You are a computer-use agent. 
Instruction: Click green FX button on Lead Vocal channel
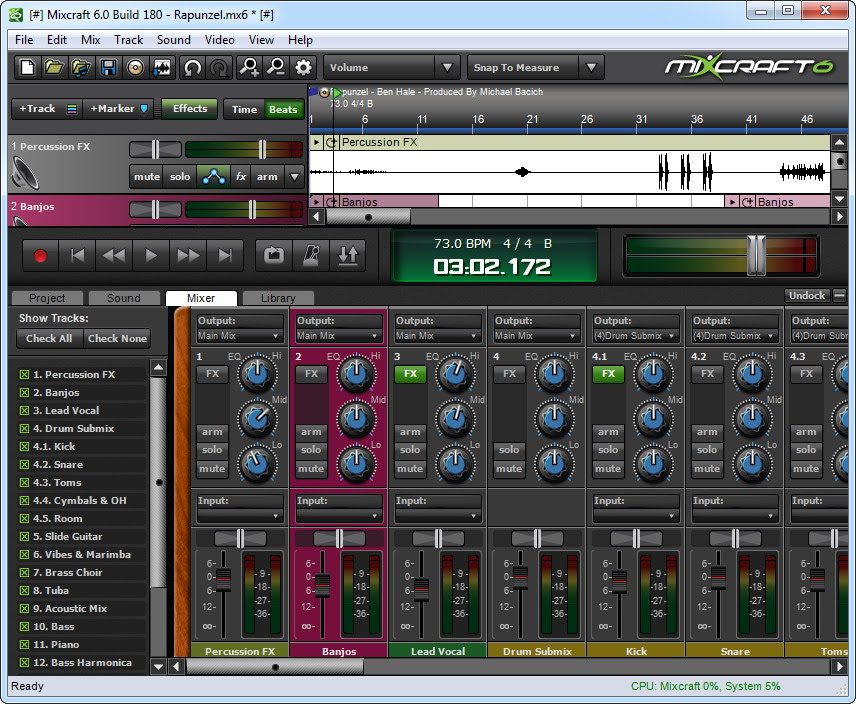click(410, 374)
